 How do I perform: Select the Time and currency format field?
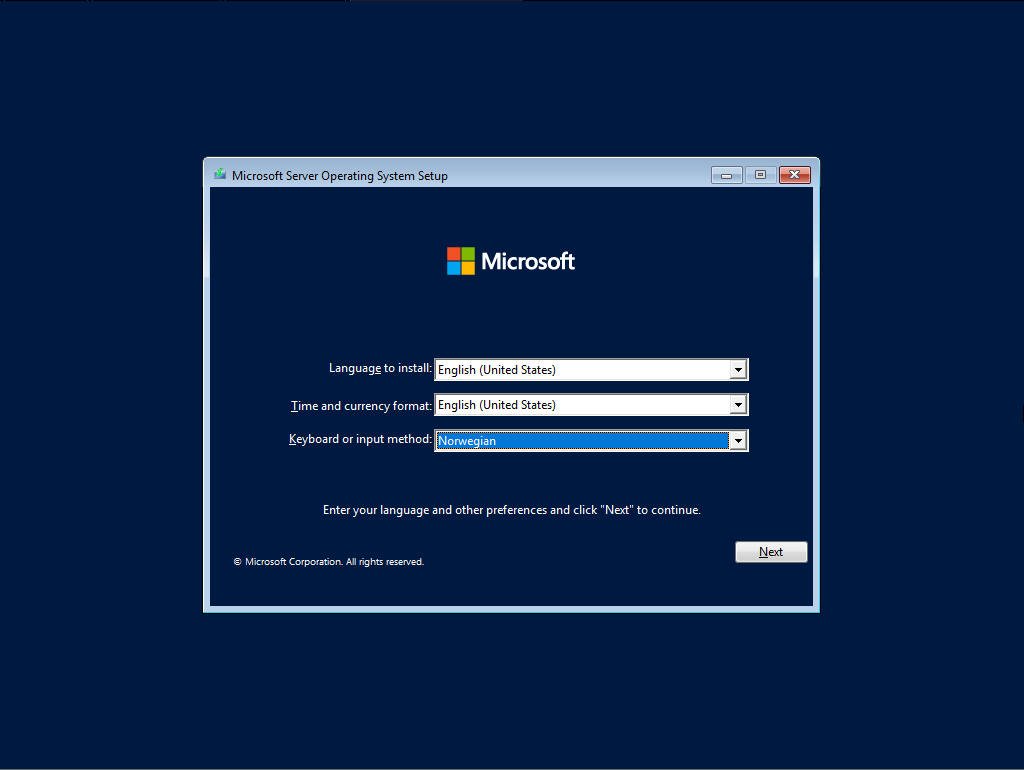coord(591,405)
